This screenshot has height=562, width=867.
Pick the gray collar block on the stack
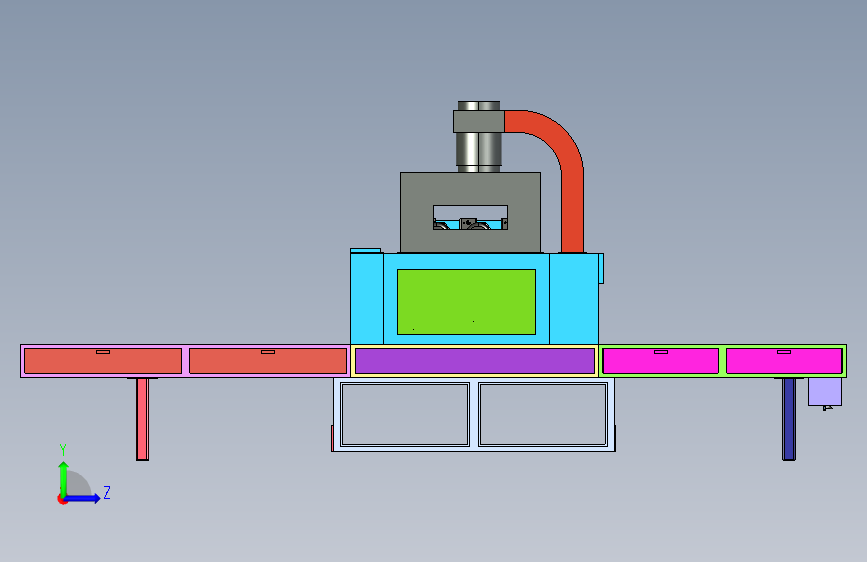coord(479,122)
